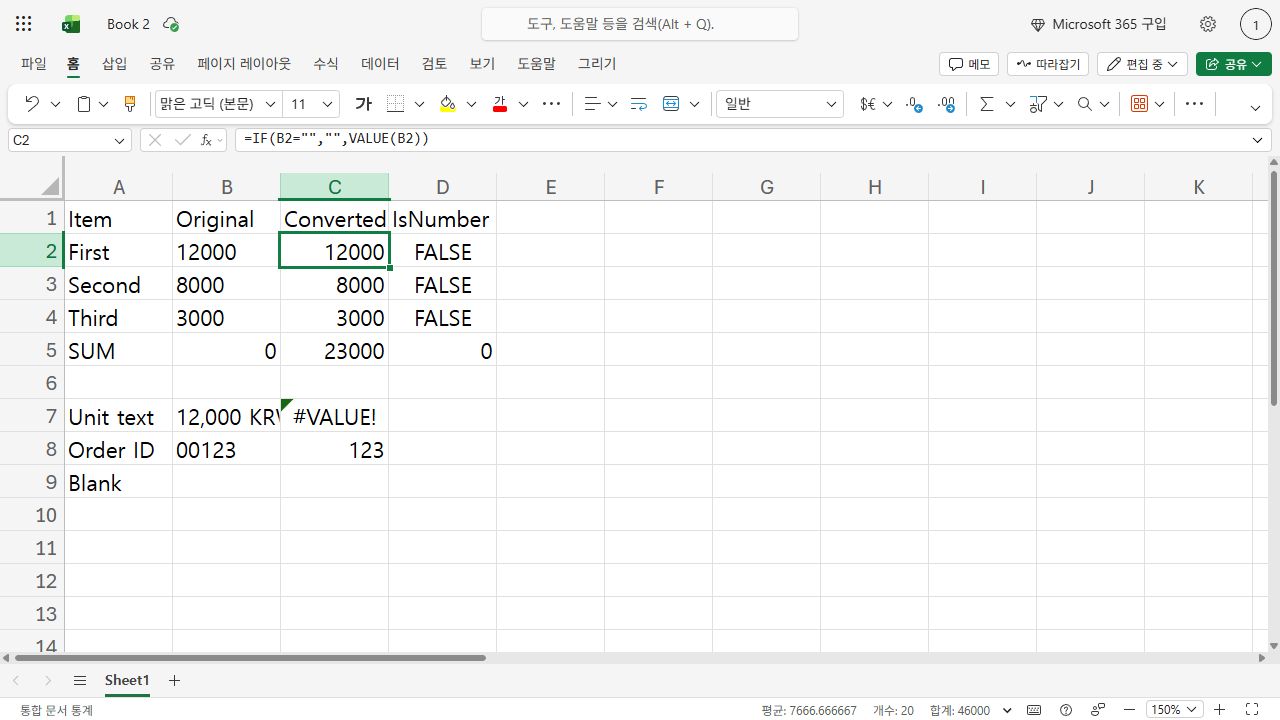Screen dimensions: 1280x720
Task: Click the find magnifier icon
Action: coord(1085,104)
